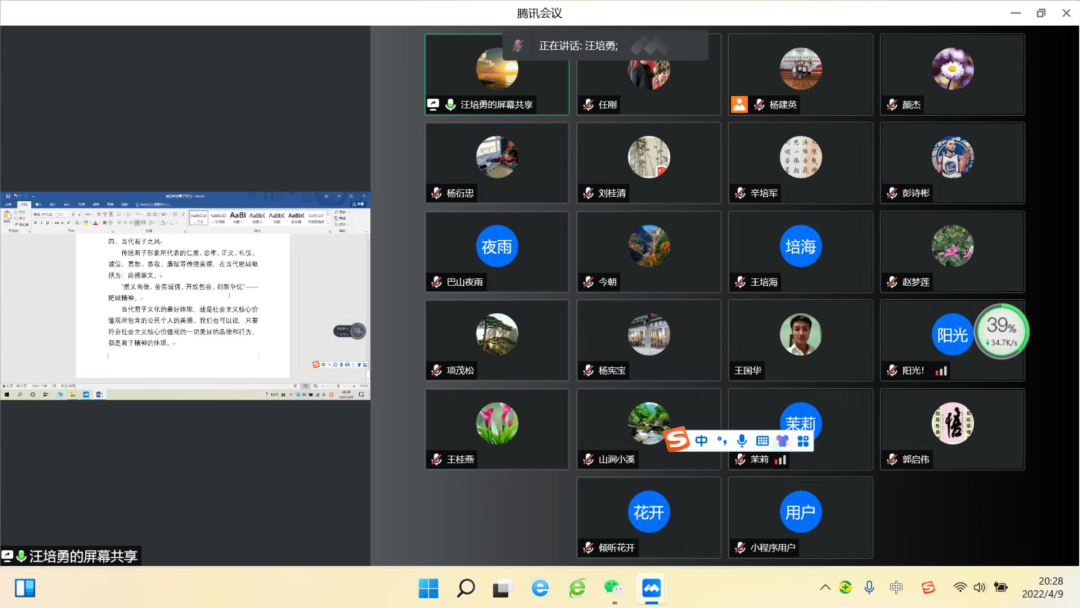
Task: Click the 39% speed monitor floating widget
Action: point(1001,331)
